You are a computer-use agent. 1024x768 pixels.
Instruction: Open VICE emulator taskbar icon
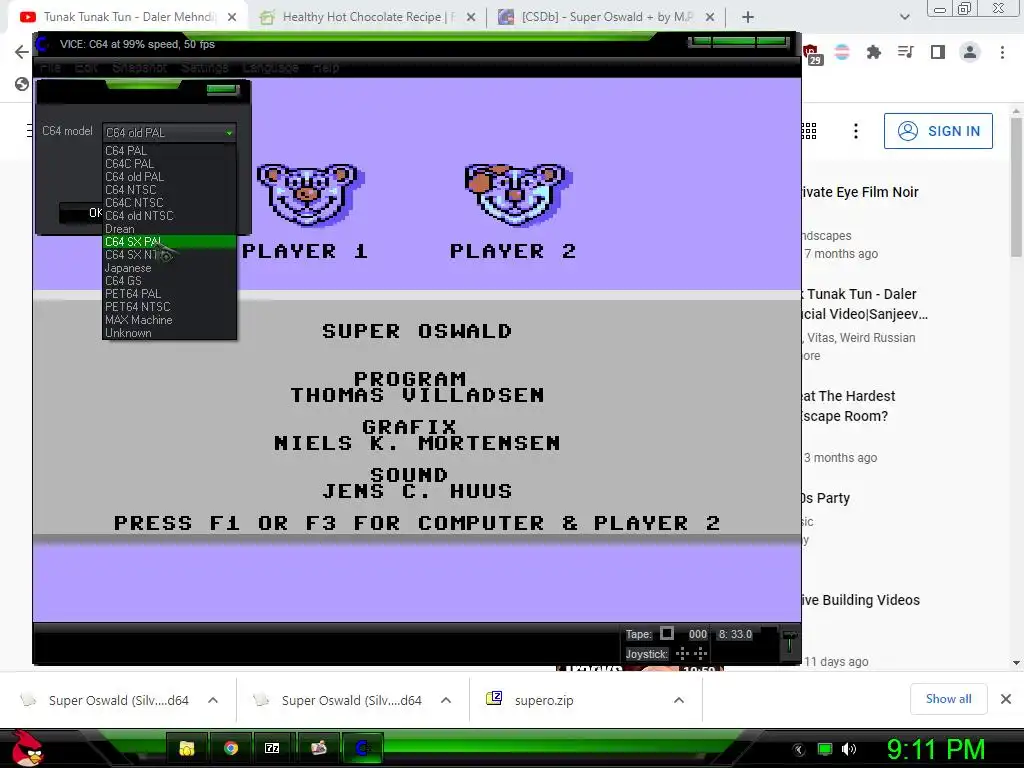pyautogui.click(x=362, y=748)
